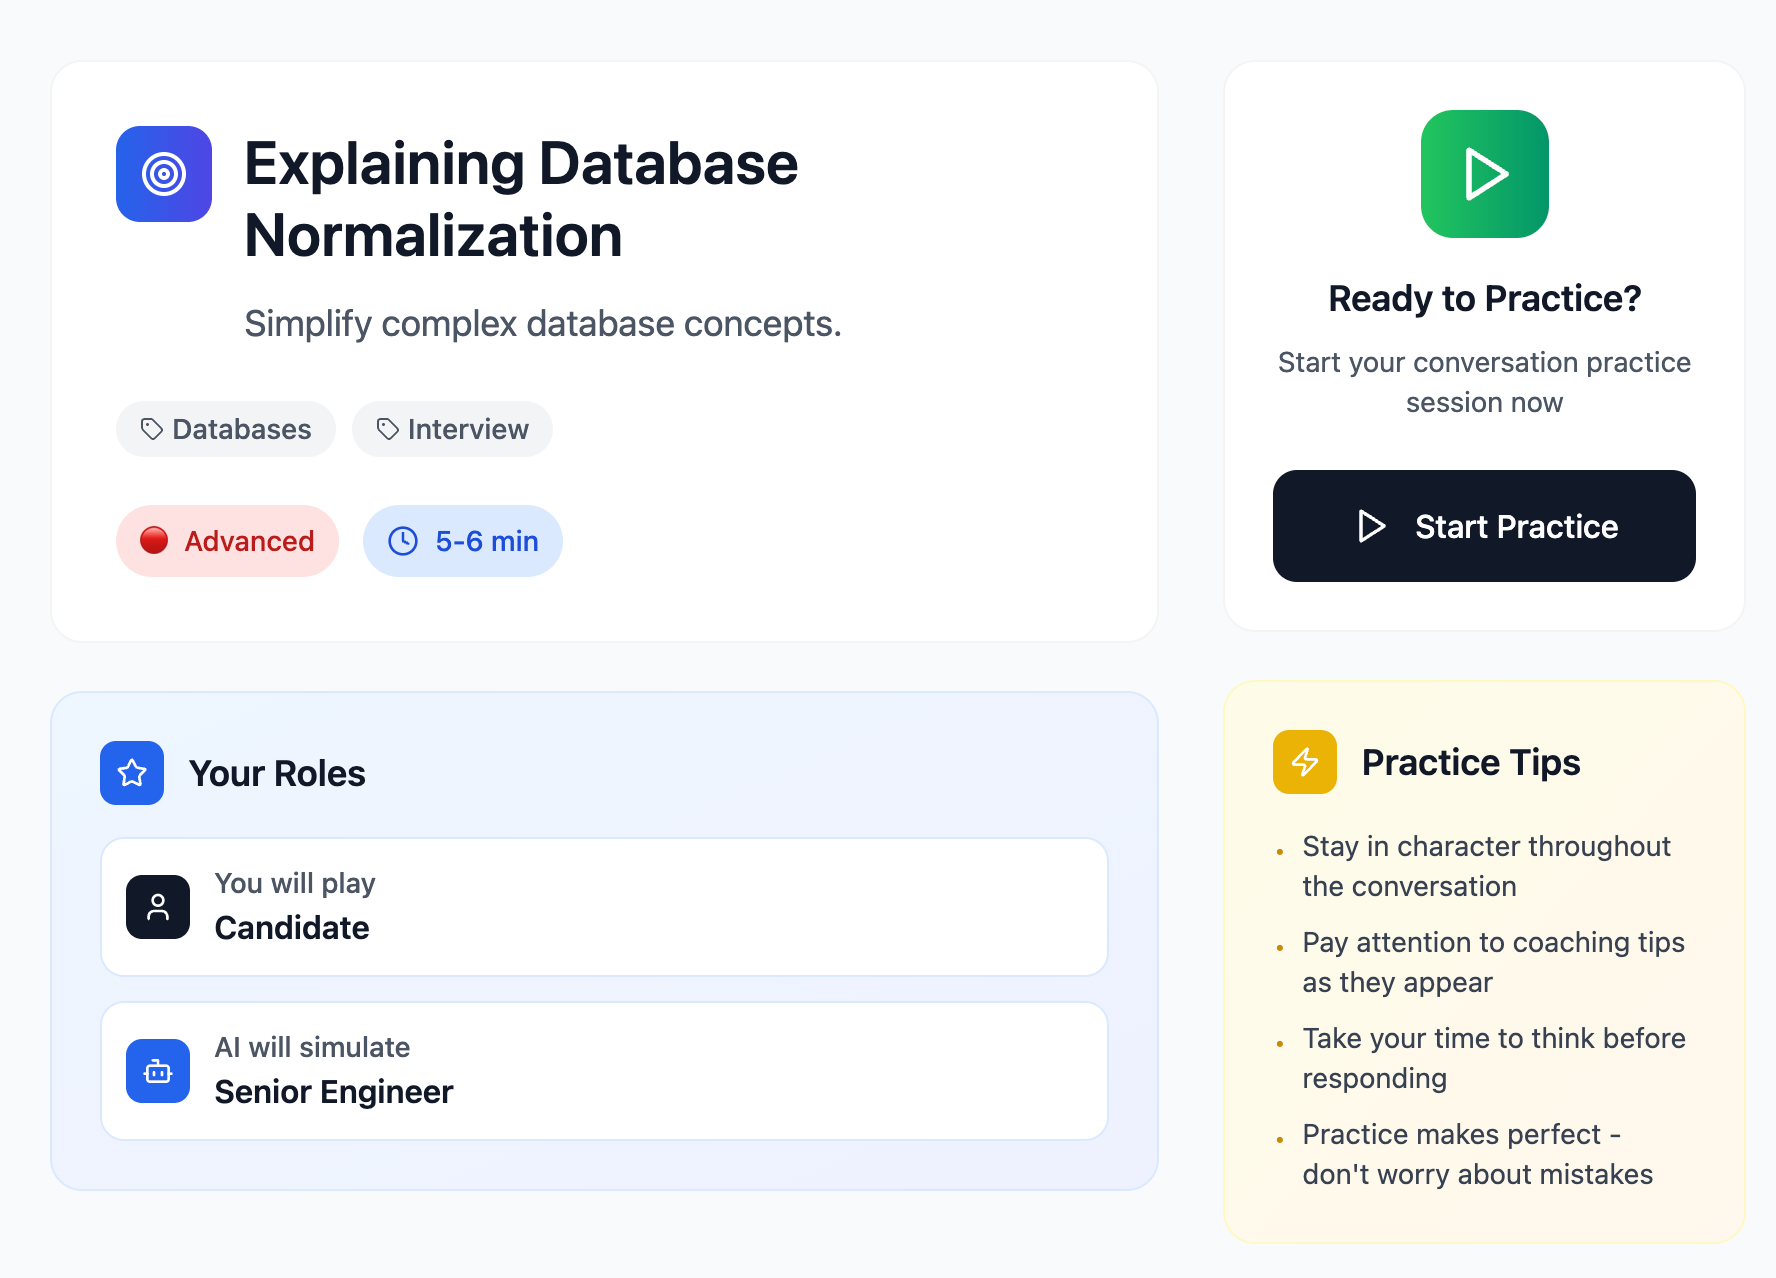Click the play triangle inside Start Practice
The image size is (1776, 1278).
[1372, 526]
